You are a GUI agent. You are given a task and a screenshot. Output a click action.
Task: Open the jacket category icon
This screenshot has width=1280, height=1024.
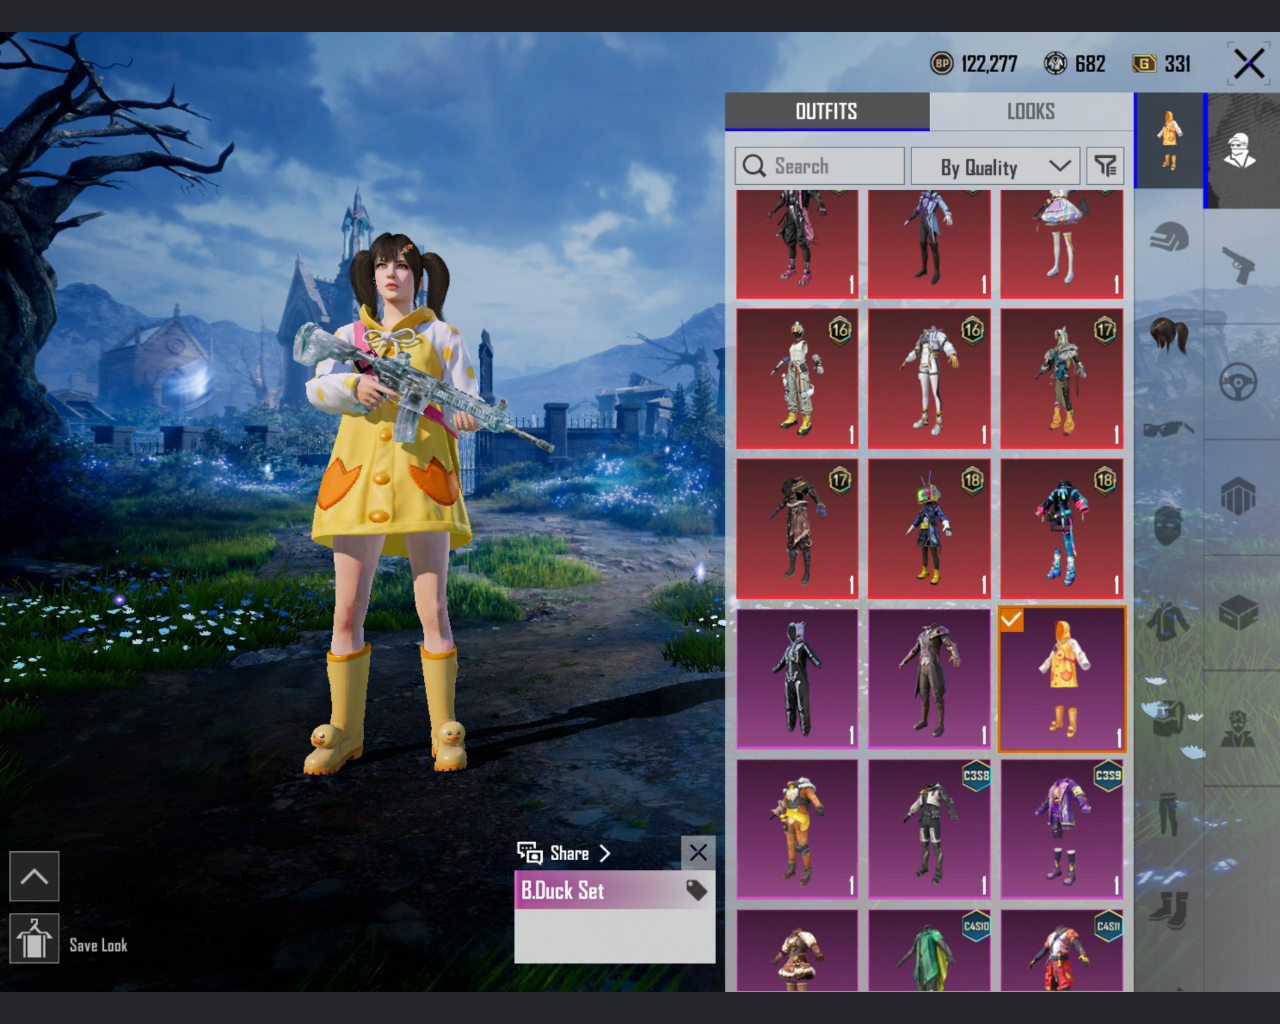1169,620
